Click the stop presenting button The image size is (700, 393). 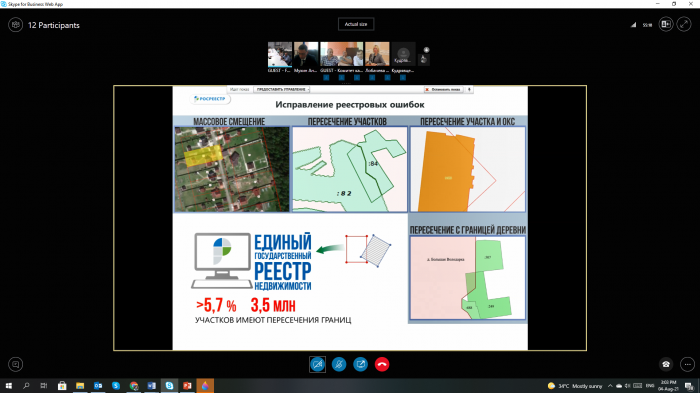(x=444, y=89)
